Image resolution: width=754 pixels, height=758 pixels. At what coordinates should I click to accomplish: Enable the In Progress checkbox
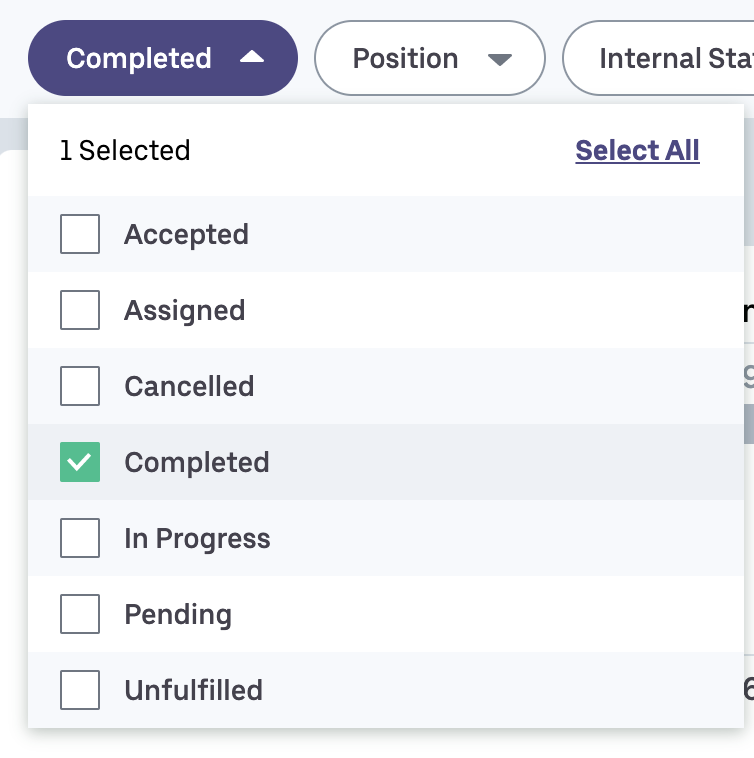point(80,539)
